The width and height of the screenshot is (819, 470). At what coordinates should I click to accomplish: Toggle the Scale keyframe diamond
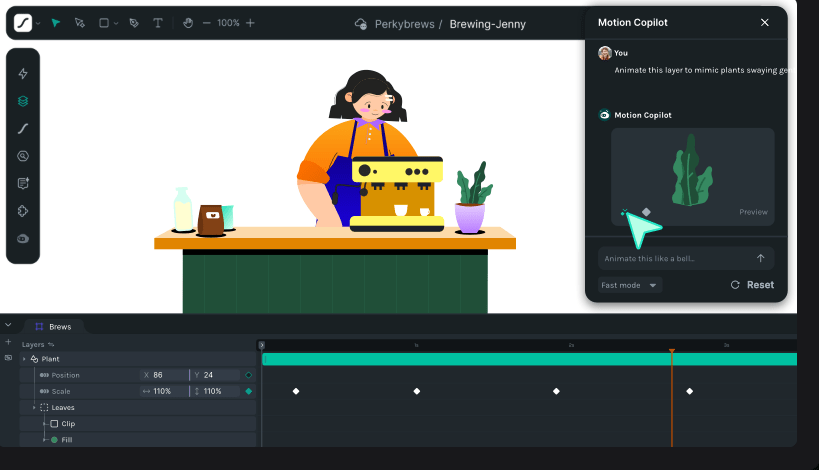[249, 391]
